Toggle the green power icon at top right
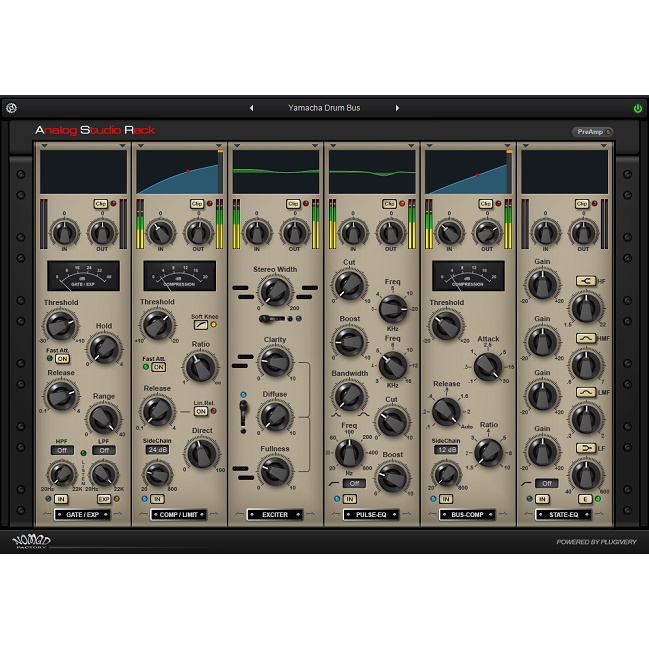This screenshot has height=649, width=649. (x=637, y=108)
